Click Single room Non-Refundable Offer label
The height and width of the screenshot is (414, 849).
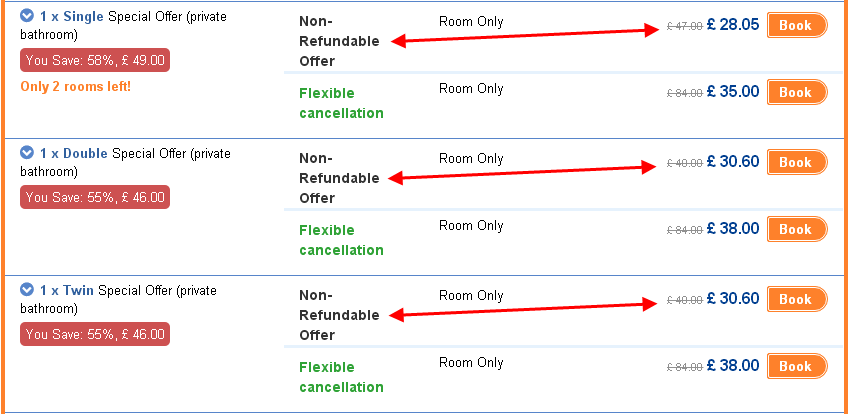point(339,41)
